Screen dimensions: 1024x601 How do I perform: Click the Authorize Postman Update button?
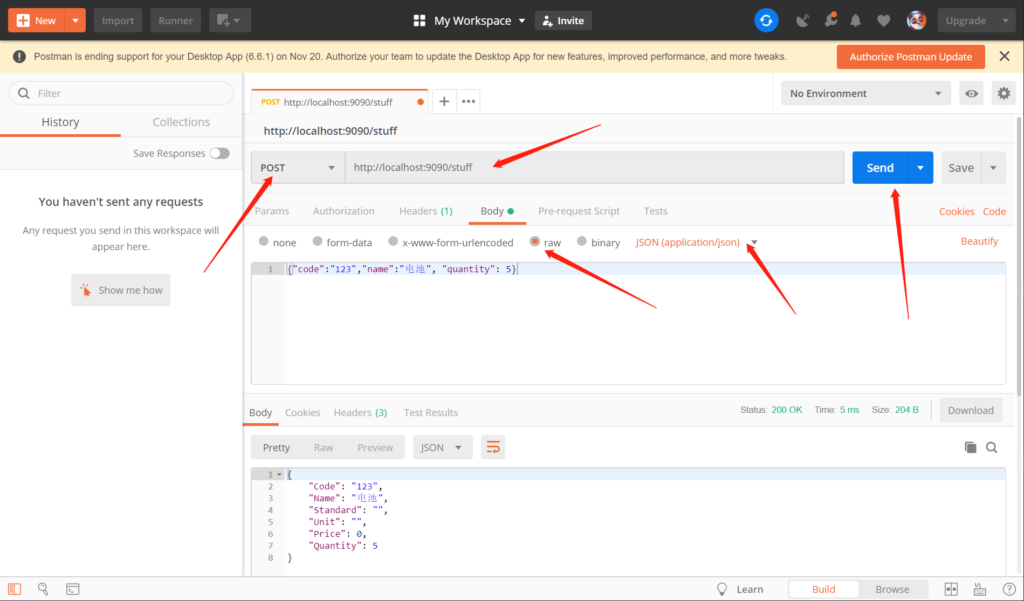pos(910,57)
